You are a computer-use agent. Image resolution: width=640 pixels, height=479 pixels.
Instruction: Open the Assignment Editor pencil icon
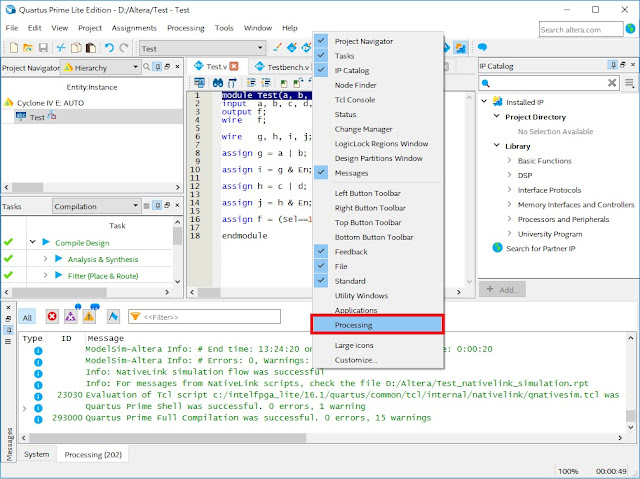(277, 48)
